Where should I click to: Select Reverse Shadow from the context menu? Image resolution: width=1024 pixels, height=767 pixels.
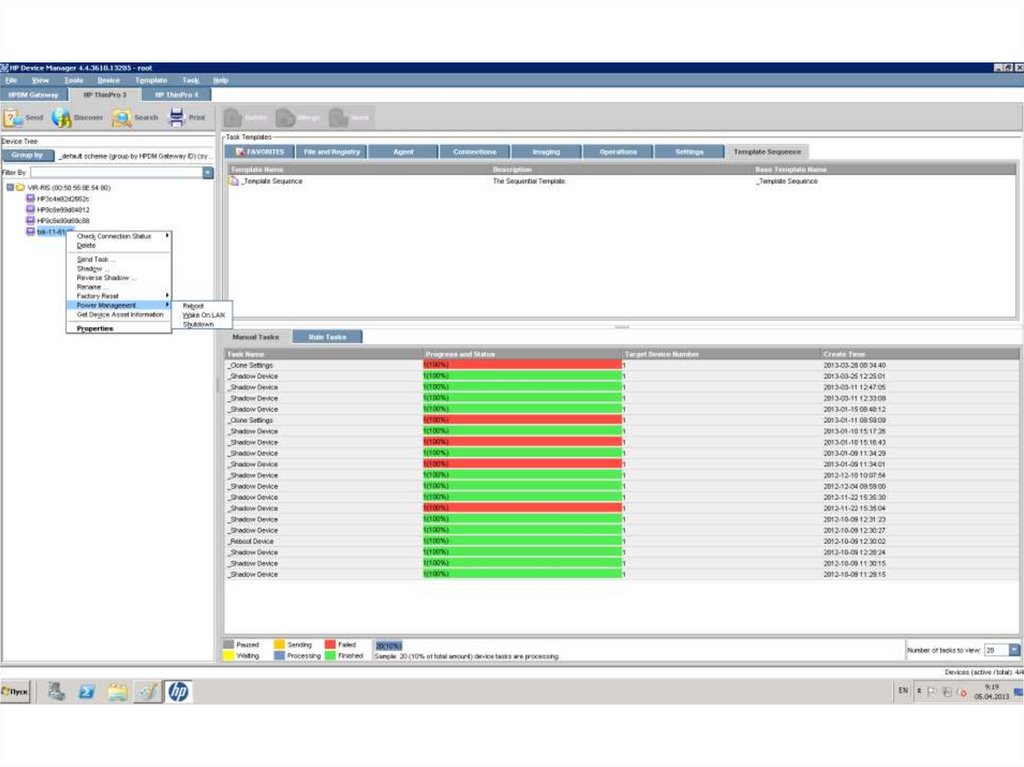pos(106,278)
